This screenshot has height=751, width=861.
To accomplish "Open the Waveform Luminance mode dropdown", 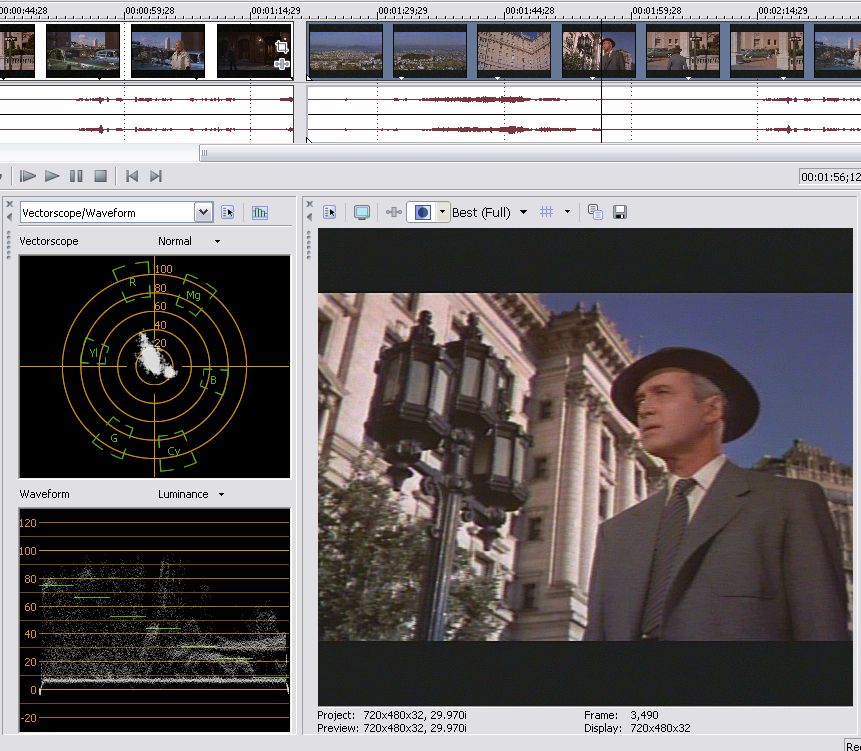I will tap(191, 494).
